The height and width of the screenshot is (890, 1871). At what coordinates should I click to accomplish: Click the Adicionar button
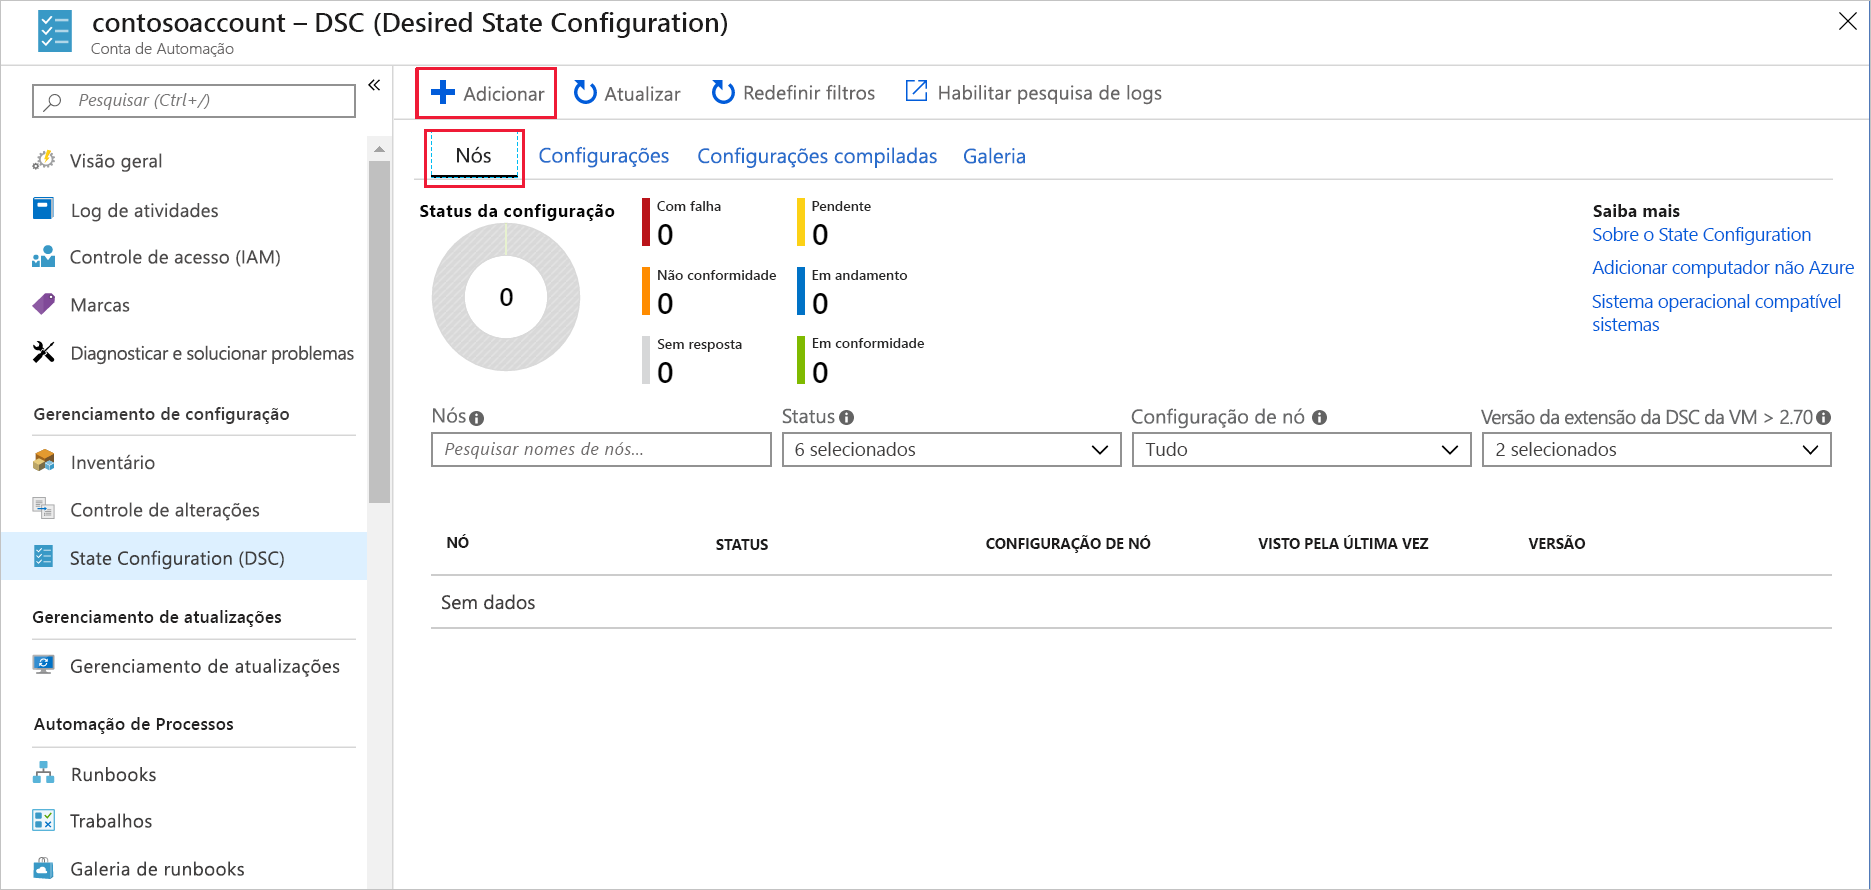(x=486, y=93)
